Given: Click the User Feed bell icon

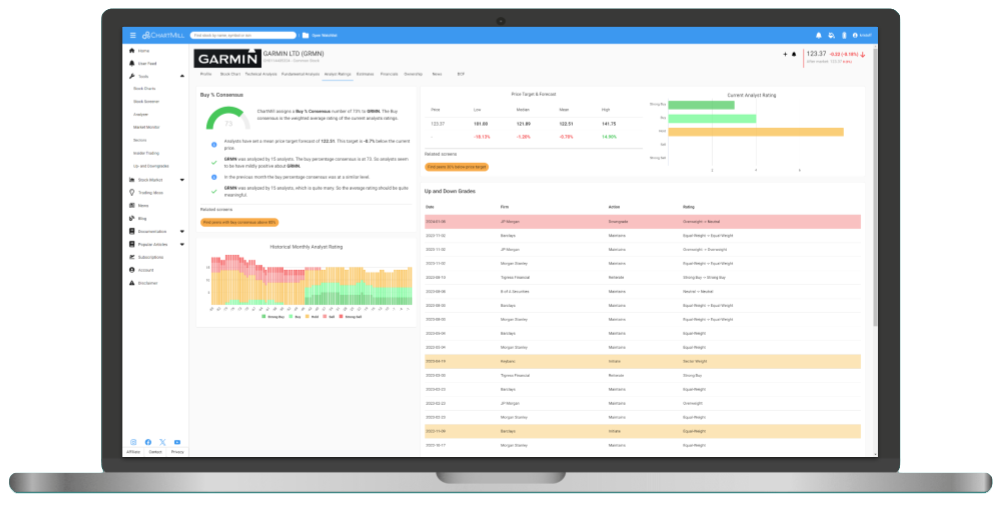Looking at the screenshot, I should pyautogui.click(x=132, y=63).
